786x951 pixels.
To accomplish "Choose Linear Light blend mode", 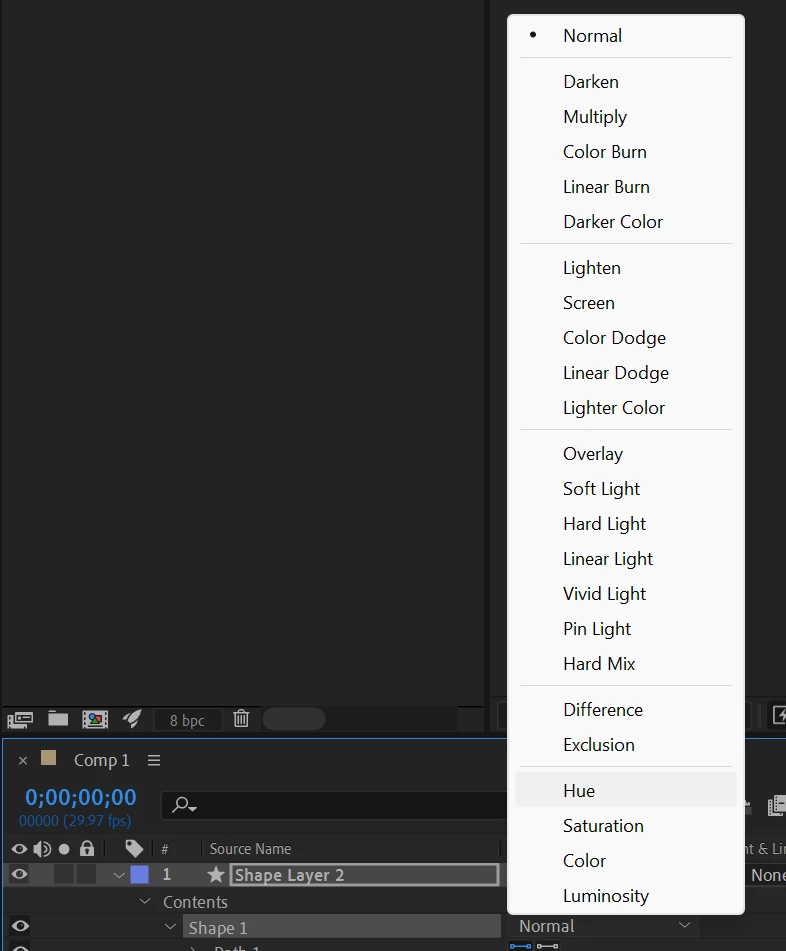I will point(625,559).
